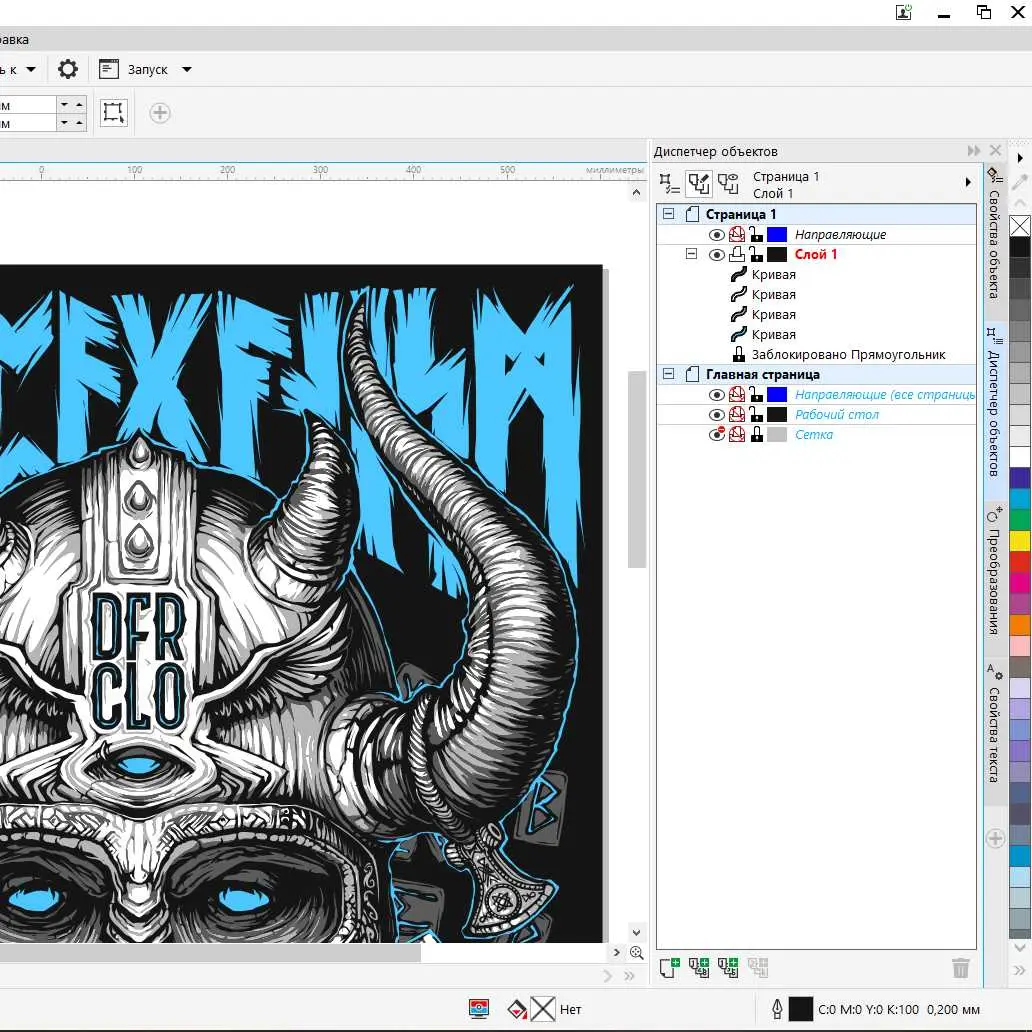
Task: Click the fill bucket icon in status bar
Action: [517, 1009]
